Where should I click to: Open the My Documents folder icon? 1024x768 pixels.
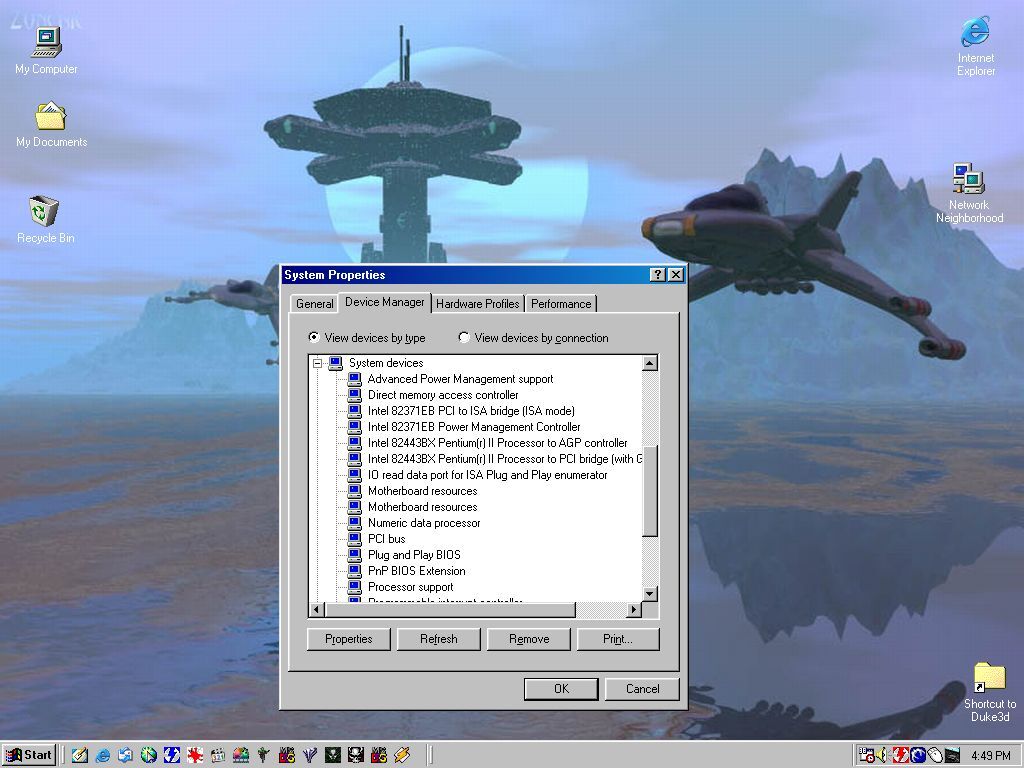pos(50,117)
